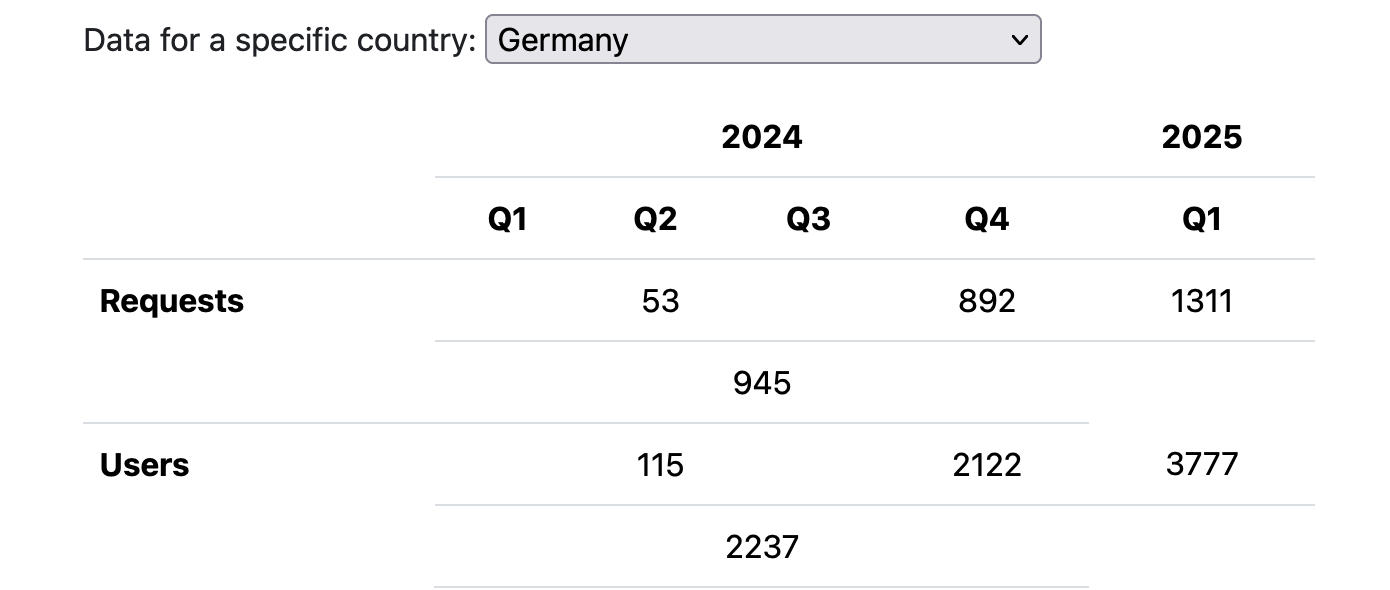Click the Requests value 892
Image resolution: width=1390 pixels, height=590 pixels.
(986, 301)
